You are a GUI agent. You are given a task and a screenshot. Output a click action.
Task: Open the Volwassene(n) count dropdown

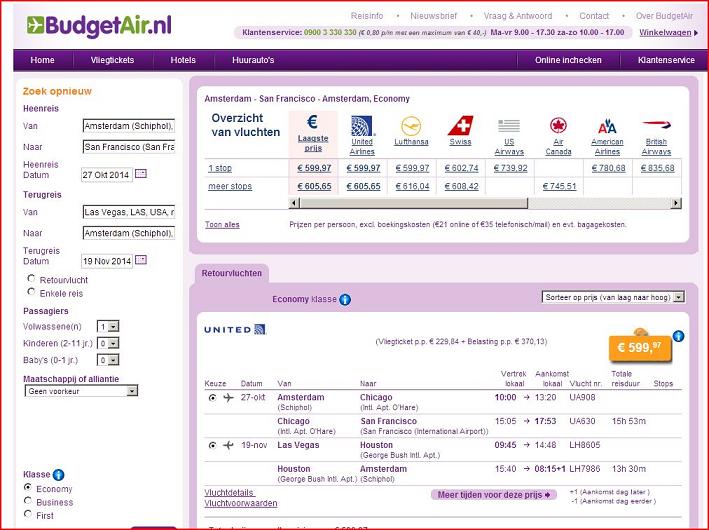pos(108,327)
